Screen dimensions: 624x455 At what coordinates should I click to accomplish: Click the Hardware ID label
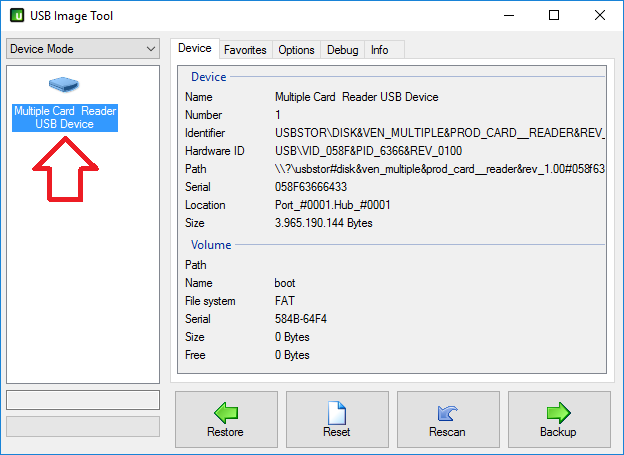214,151
